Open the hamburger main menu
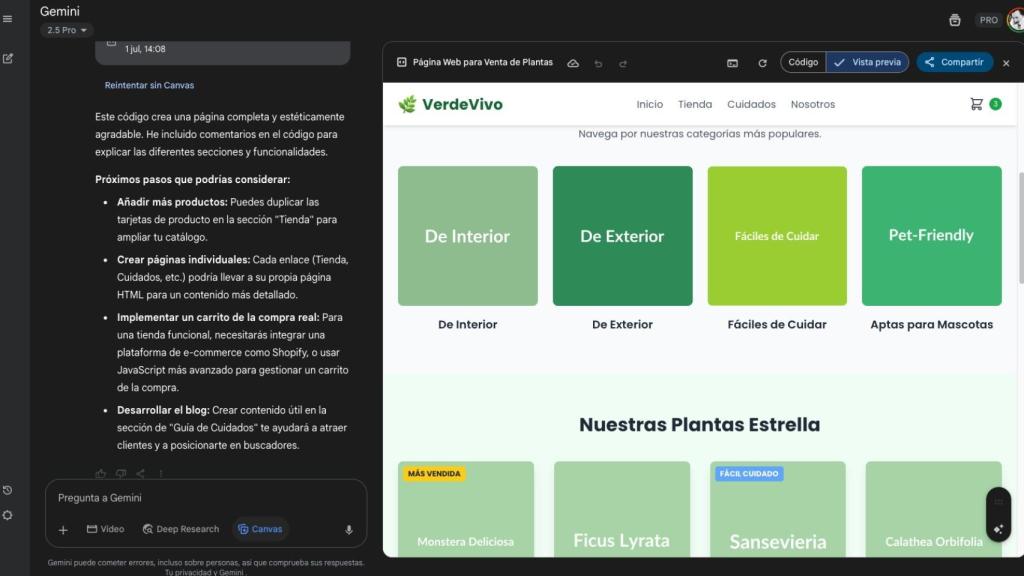The width and height of the screenshot is (1024, 576). point(8,19)
